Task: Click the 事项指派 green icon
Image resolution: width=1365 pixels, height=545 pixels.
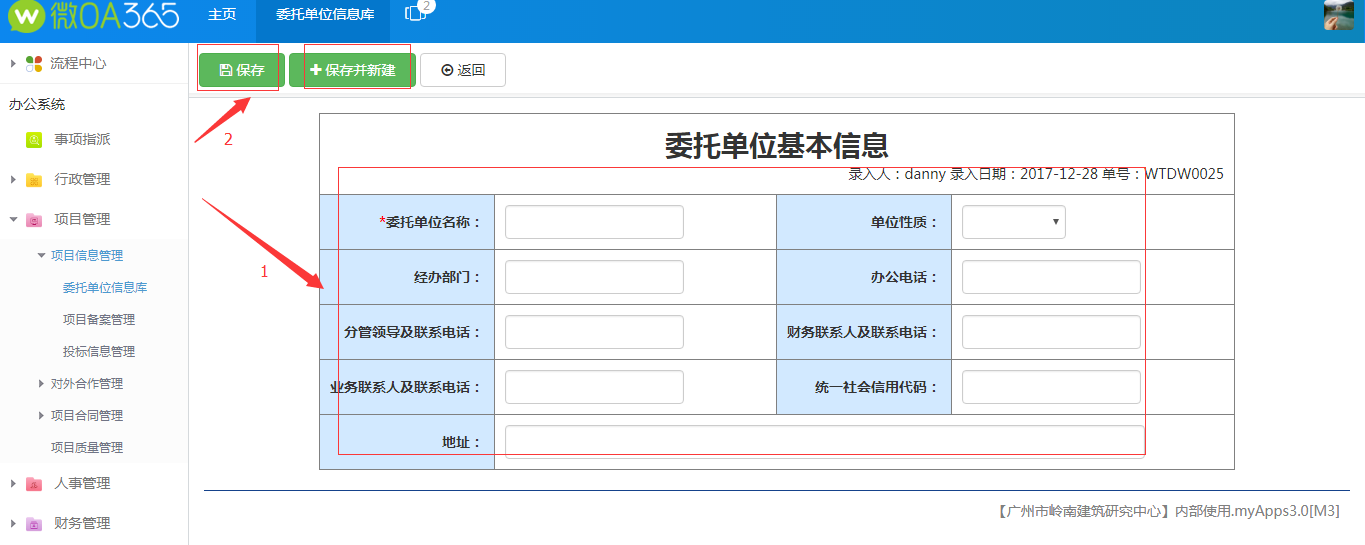Action: click(34, 140)
